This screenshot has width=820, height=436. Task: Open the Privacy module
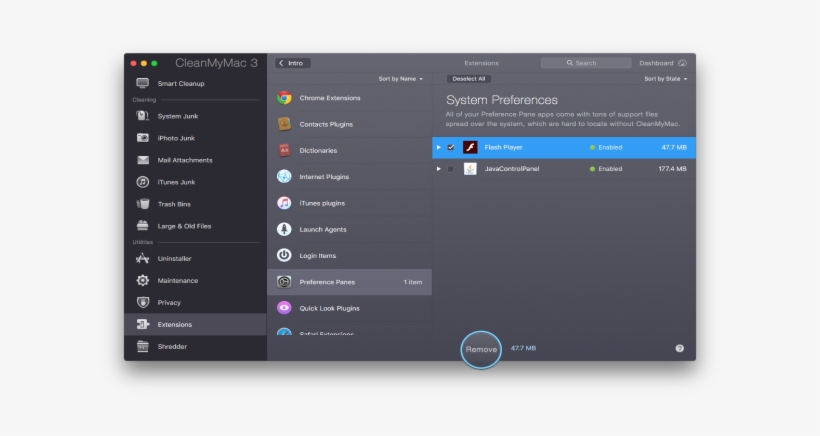pos(195,302)
